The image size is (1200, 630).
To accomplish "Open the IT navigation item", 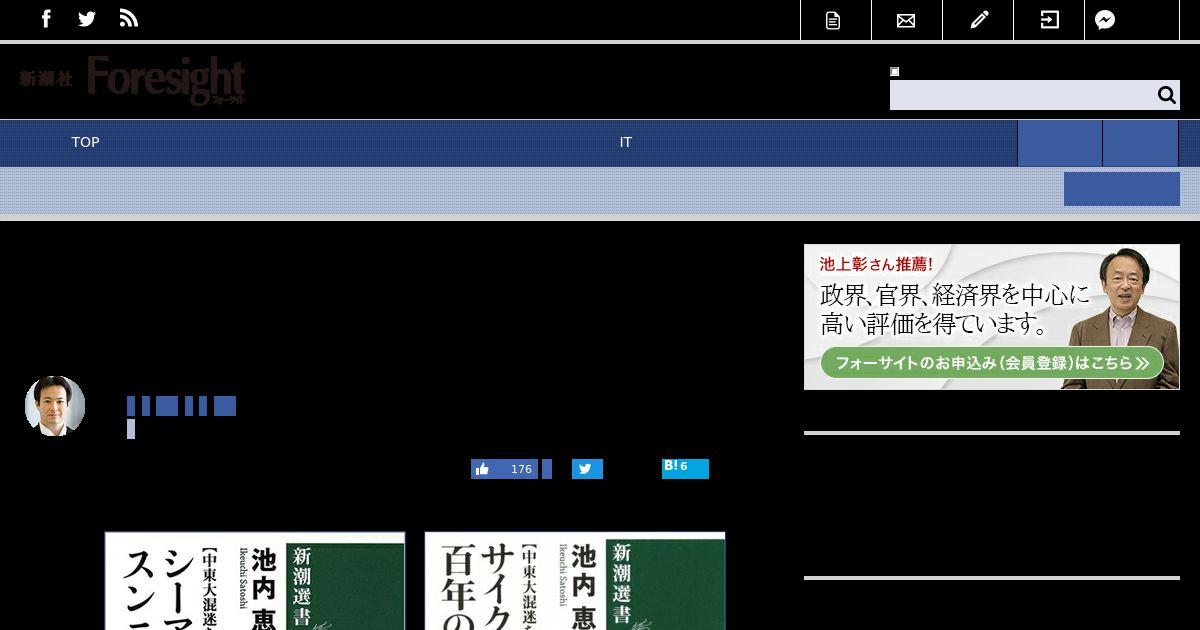I will [x=626, y=142].
